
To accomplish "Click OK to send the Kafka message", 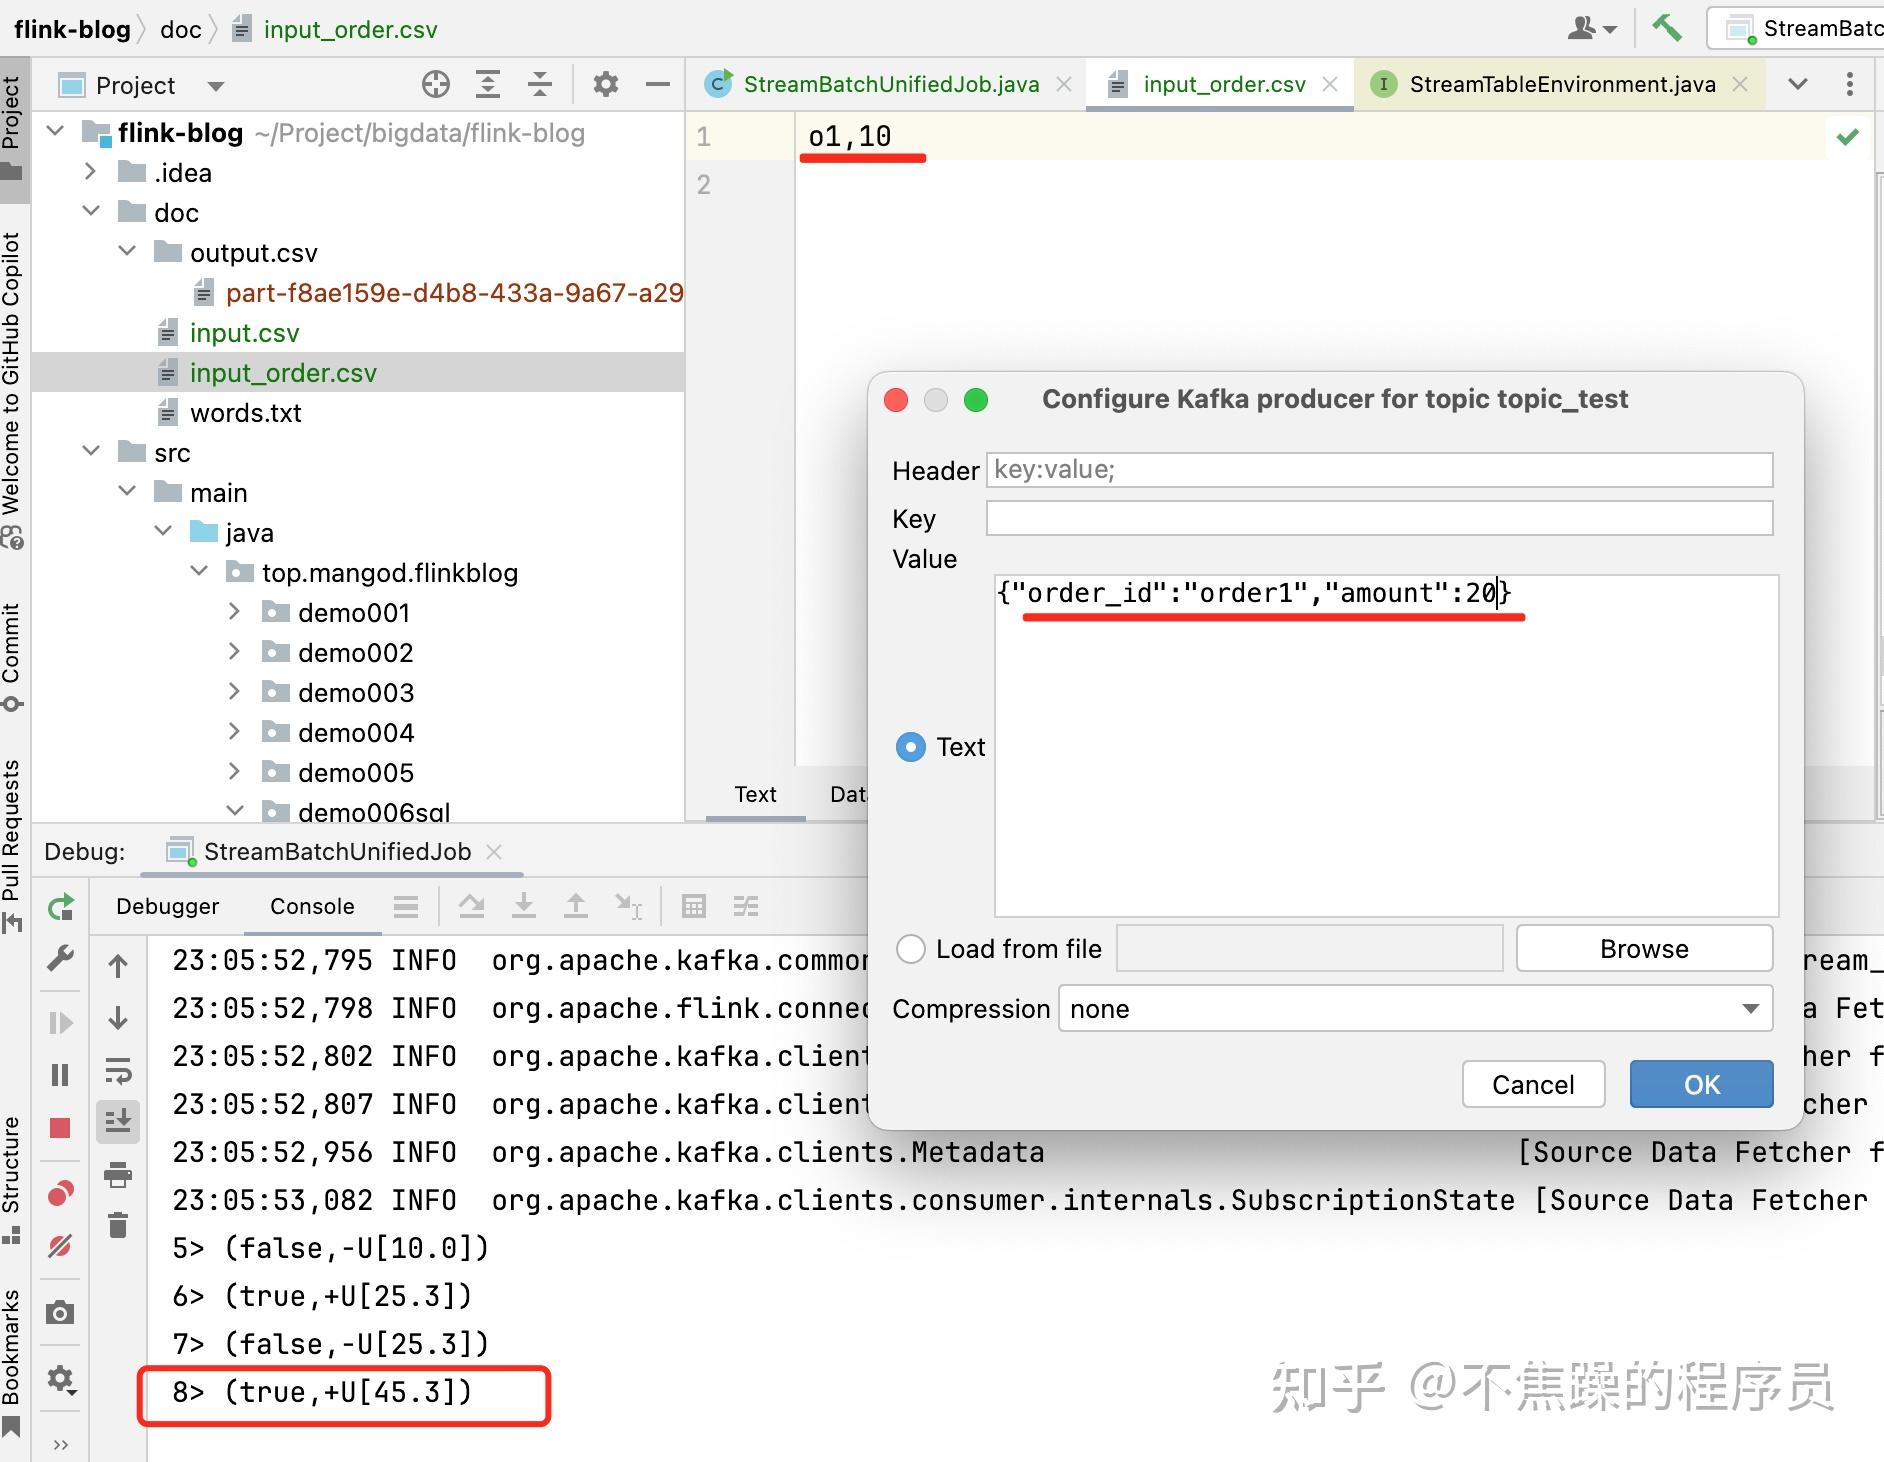I will click(x=1700, y=1083).
